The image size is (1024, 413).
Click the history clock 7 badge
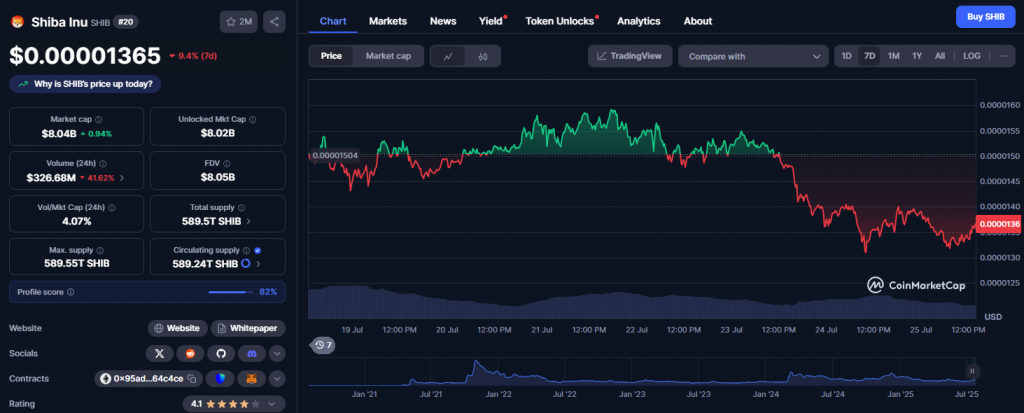pos(322,345)
